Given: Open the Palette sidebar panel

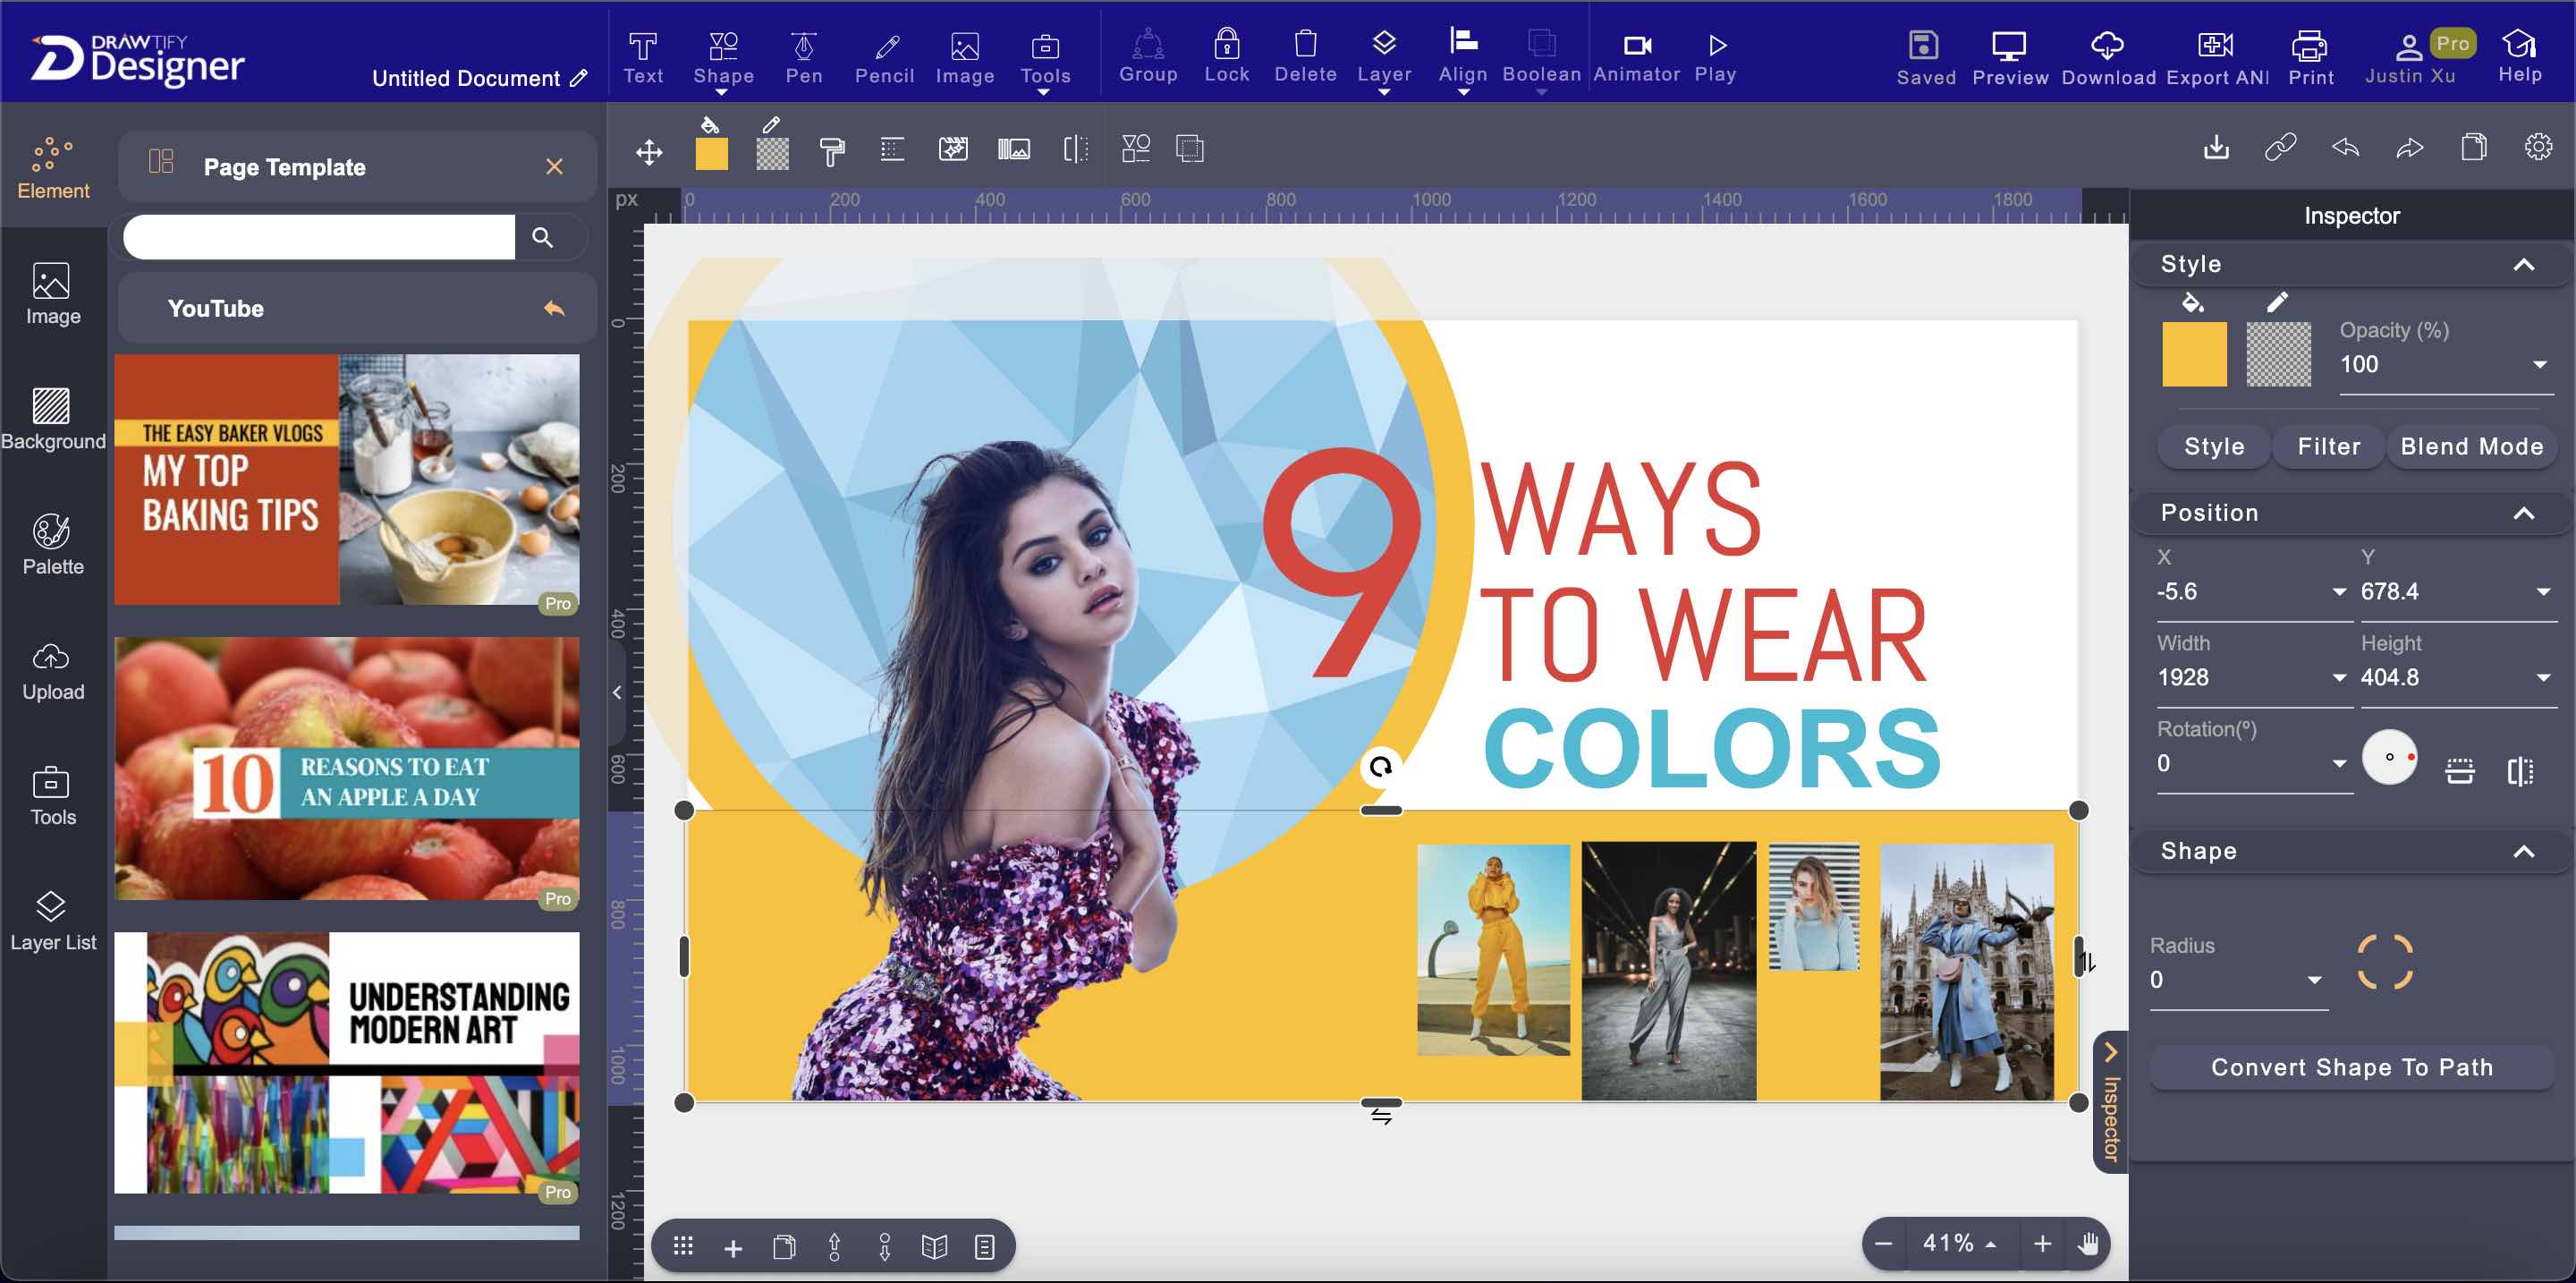Looking at the screenshot, I should tap(53, 544).
